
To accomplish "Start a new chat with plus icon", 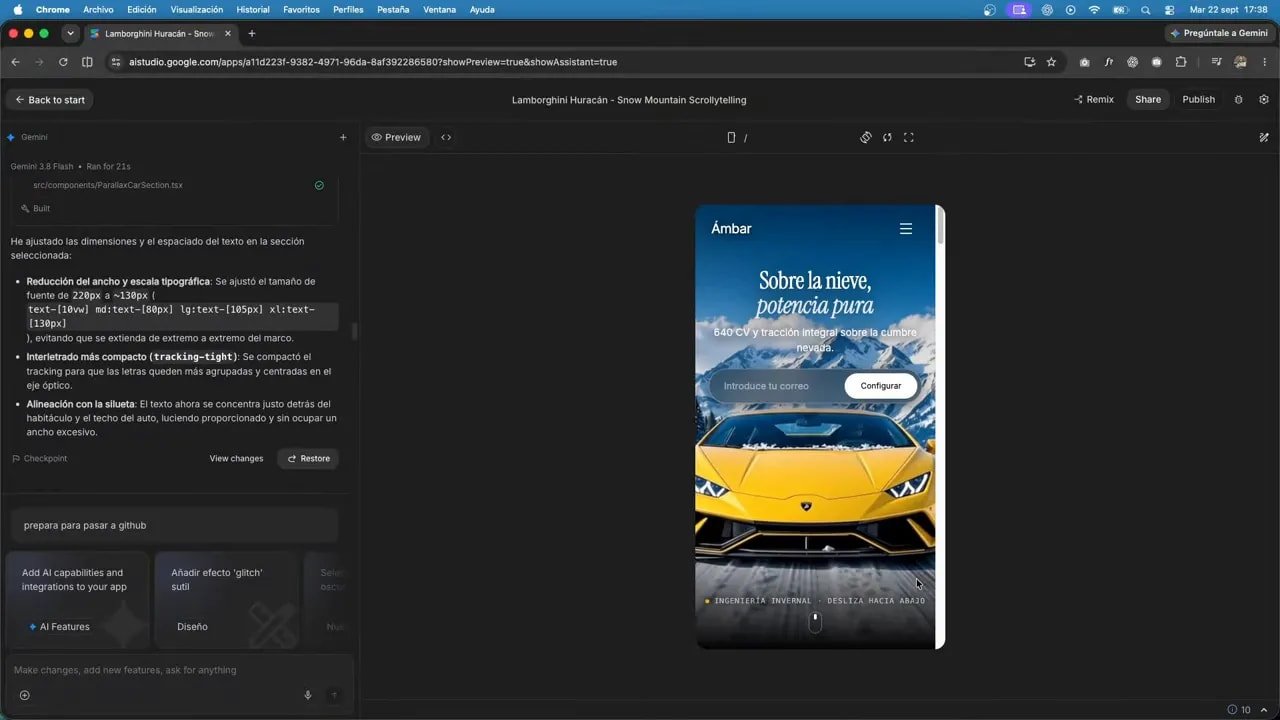I will point(343,137).
